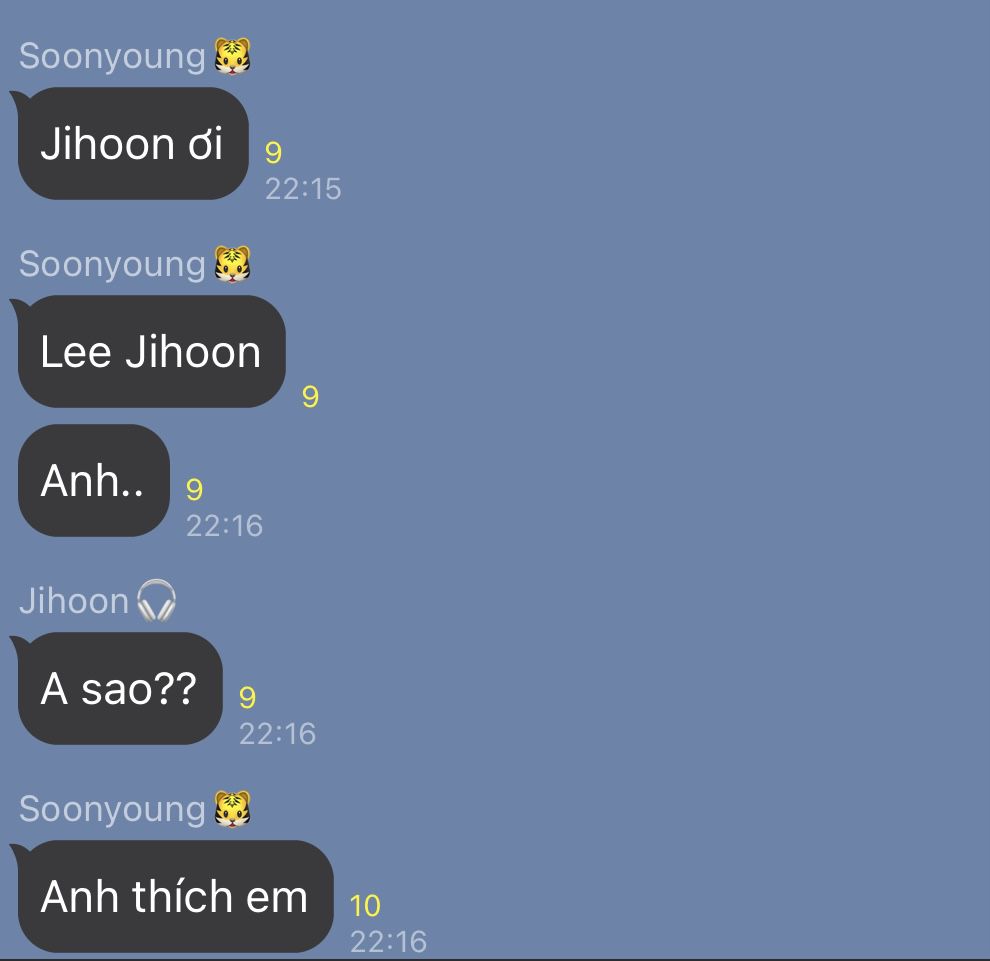Image resolution: width=990 pixels, height=961 pixels.
Task: Open Soonyoung's name above 'Lee Jihoon' message
Action: click(x=112, y=265)
